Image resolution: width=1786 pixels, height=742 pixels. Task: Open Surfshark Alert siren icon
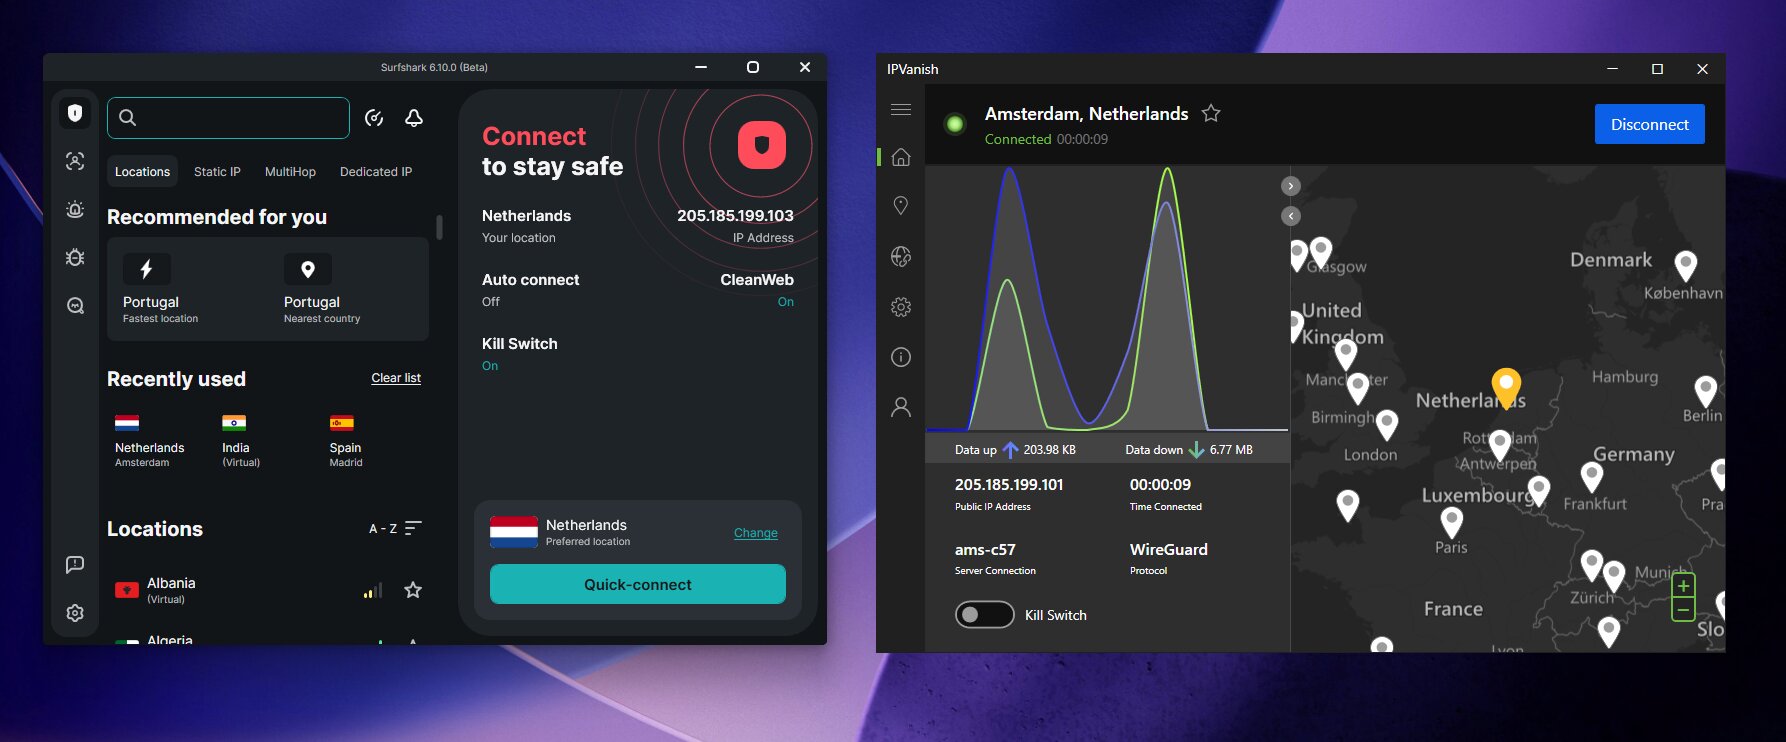75,209
